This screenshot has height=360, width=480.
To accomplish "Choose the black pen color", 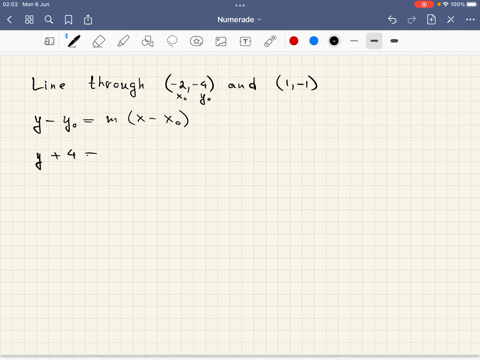I will click(334, 41).
